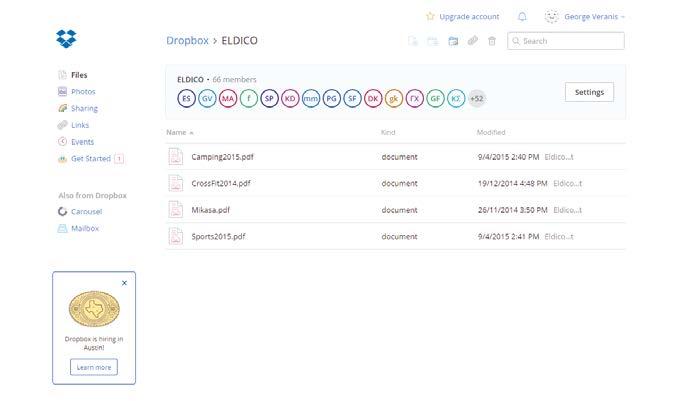Click the new folder toolbar icon

(x=432, y=41)
